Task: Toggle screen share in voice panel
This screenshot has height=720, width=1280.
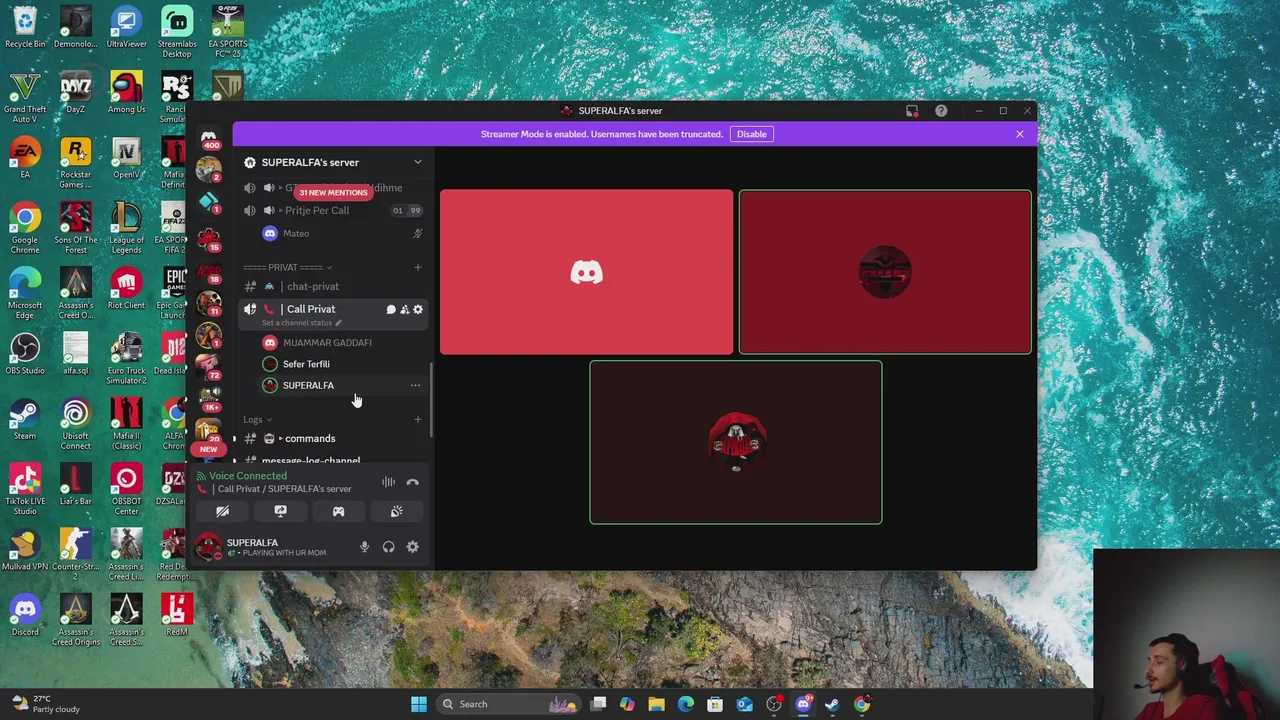Action: point(280,511)
